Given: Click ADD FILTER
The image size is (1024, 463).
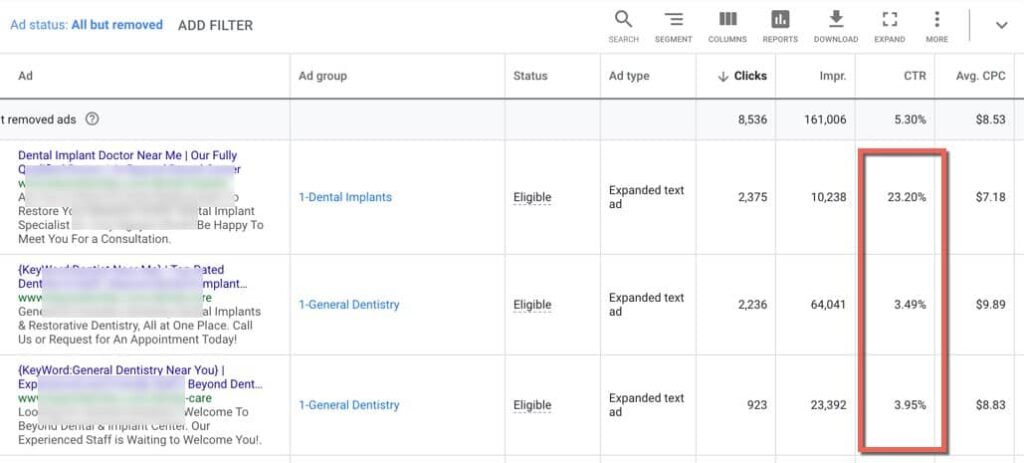Looking at the screenshot, I should pos(216,25).
